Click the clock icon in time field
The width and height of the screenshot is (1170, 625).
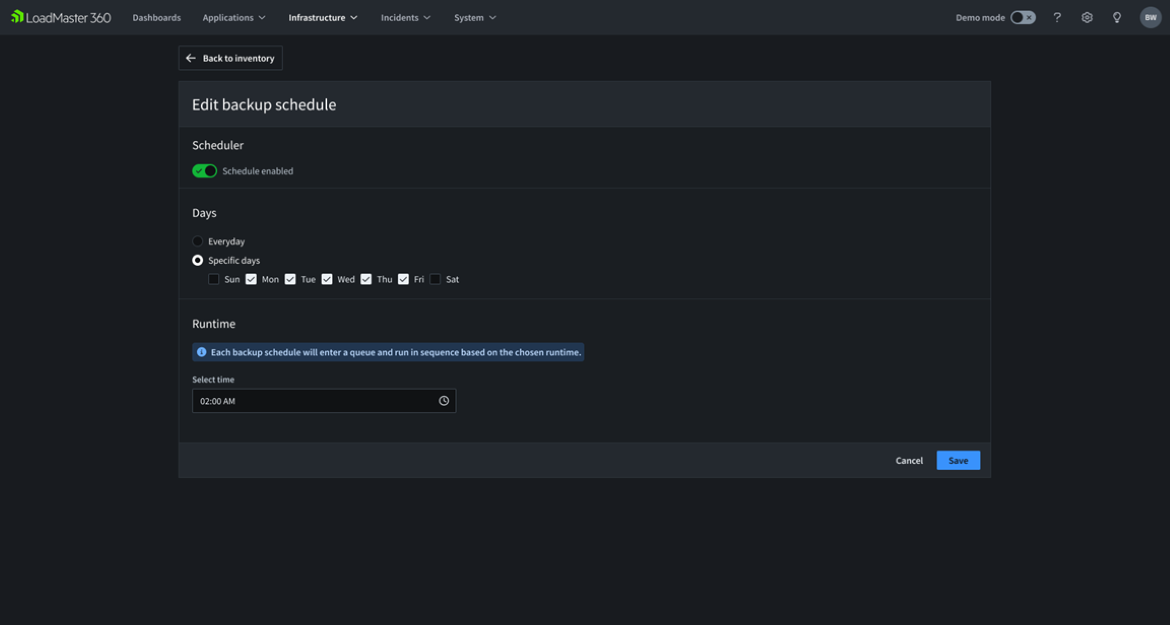coord(444,401)
